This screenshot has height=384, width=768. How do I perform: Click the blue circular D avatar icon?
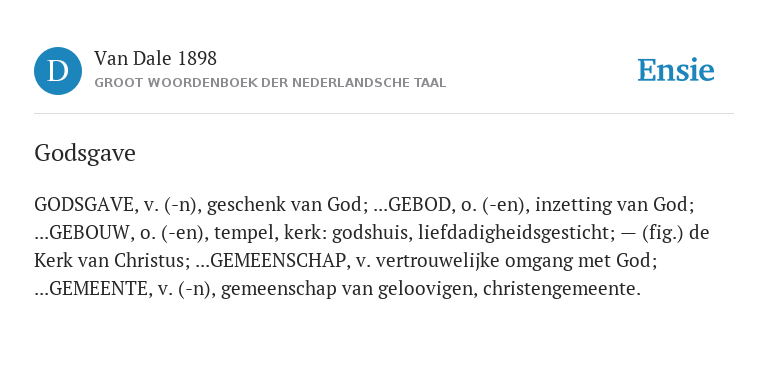tap(58, 71)
